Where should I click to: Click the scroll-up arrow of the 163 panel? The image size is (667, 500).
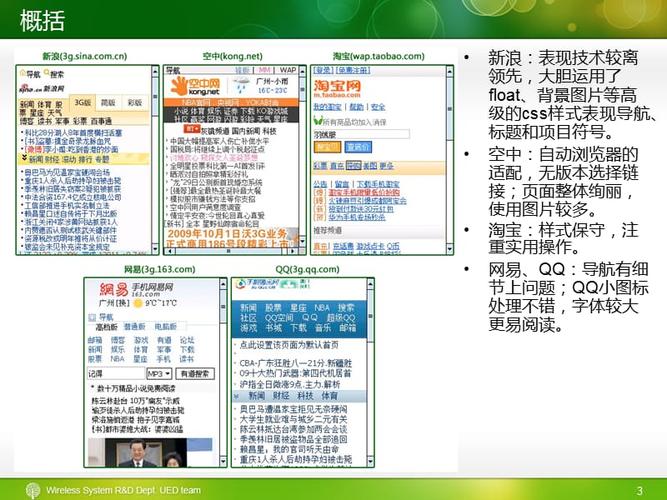coord(223,284)
